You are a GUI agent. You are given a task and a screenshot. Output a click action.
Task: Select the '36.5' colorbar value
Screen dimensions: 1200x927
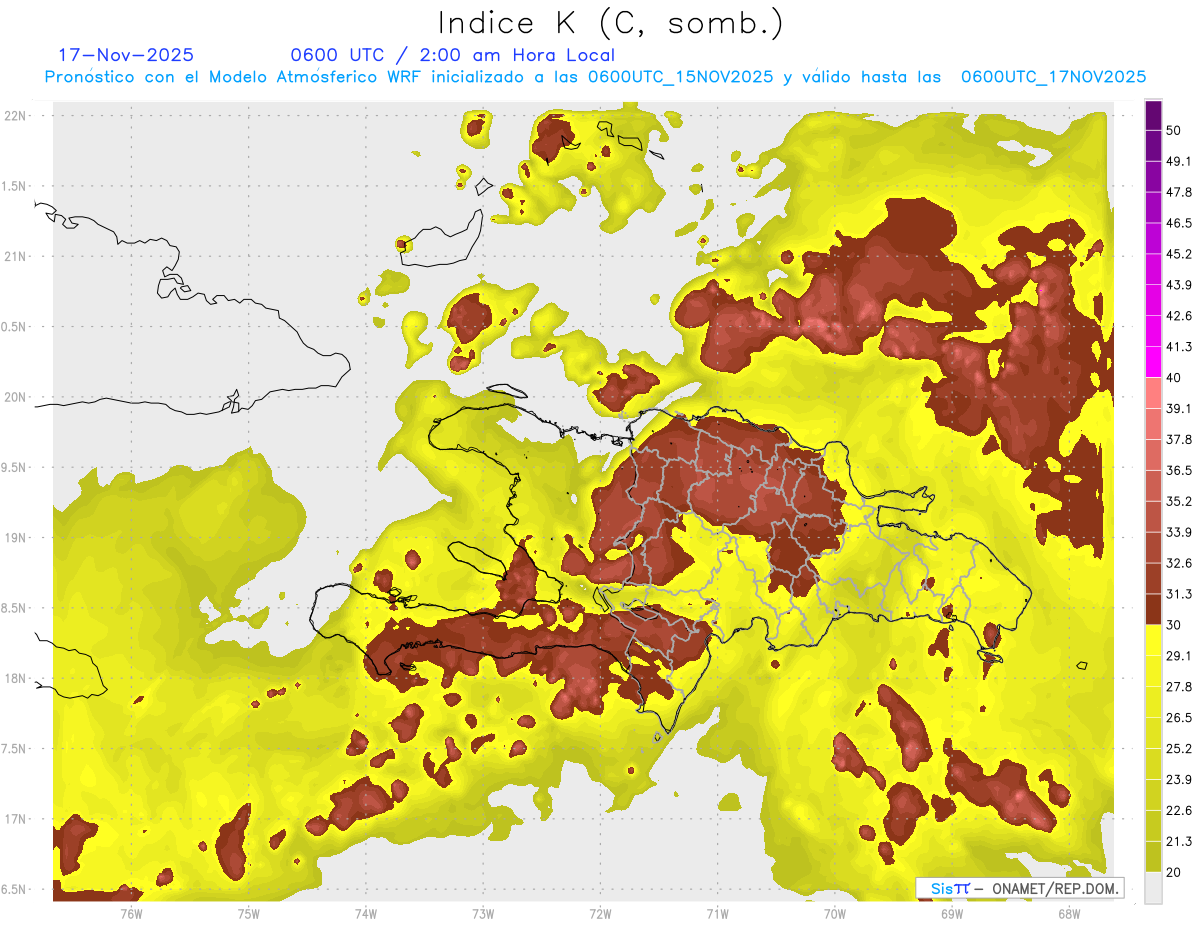(1179, 471)
